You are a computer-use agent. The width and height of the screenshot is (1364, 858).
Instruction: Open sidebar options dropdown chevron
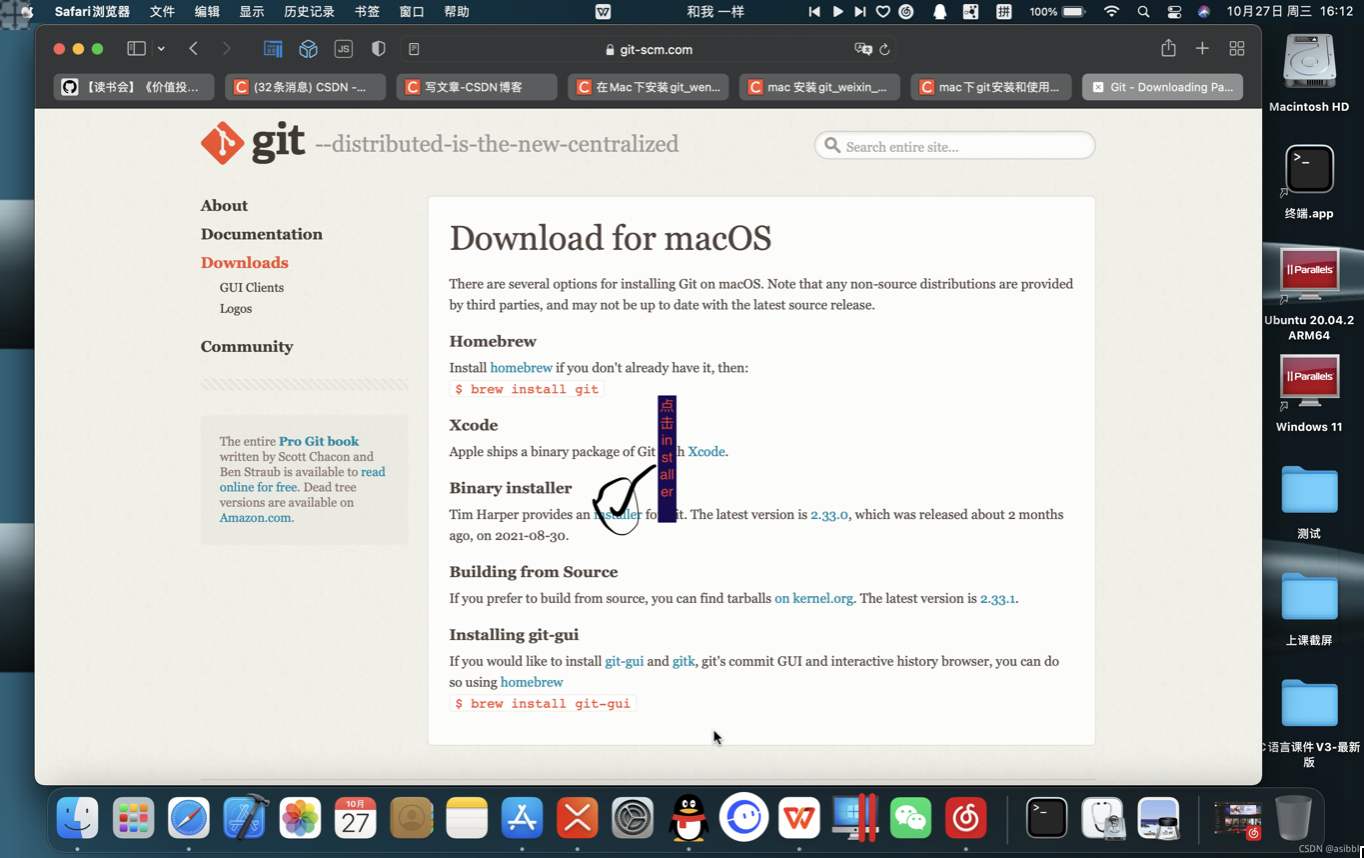coord(161,49)
